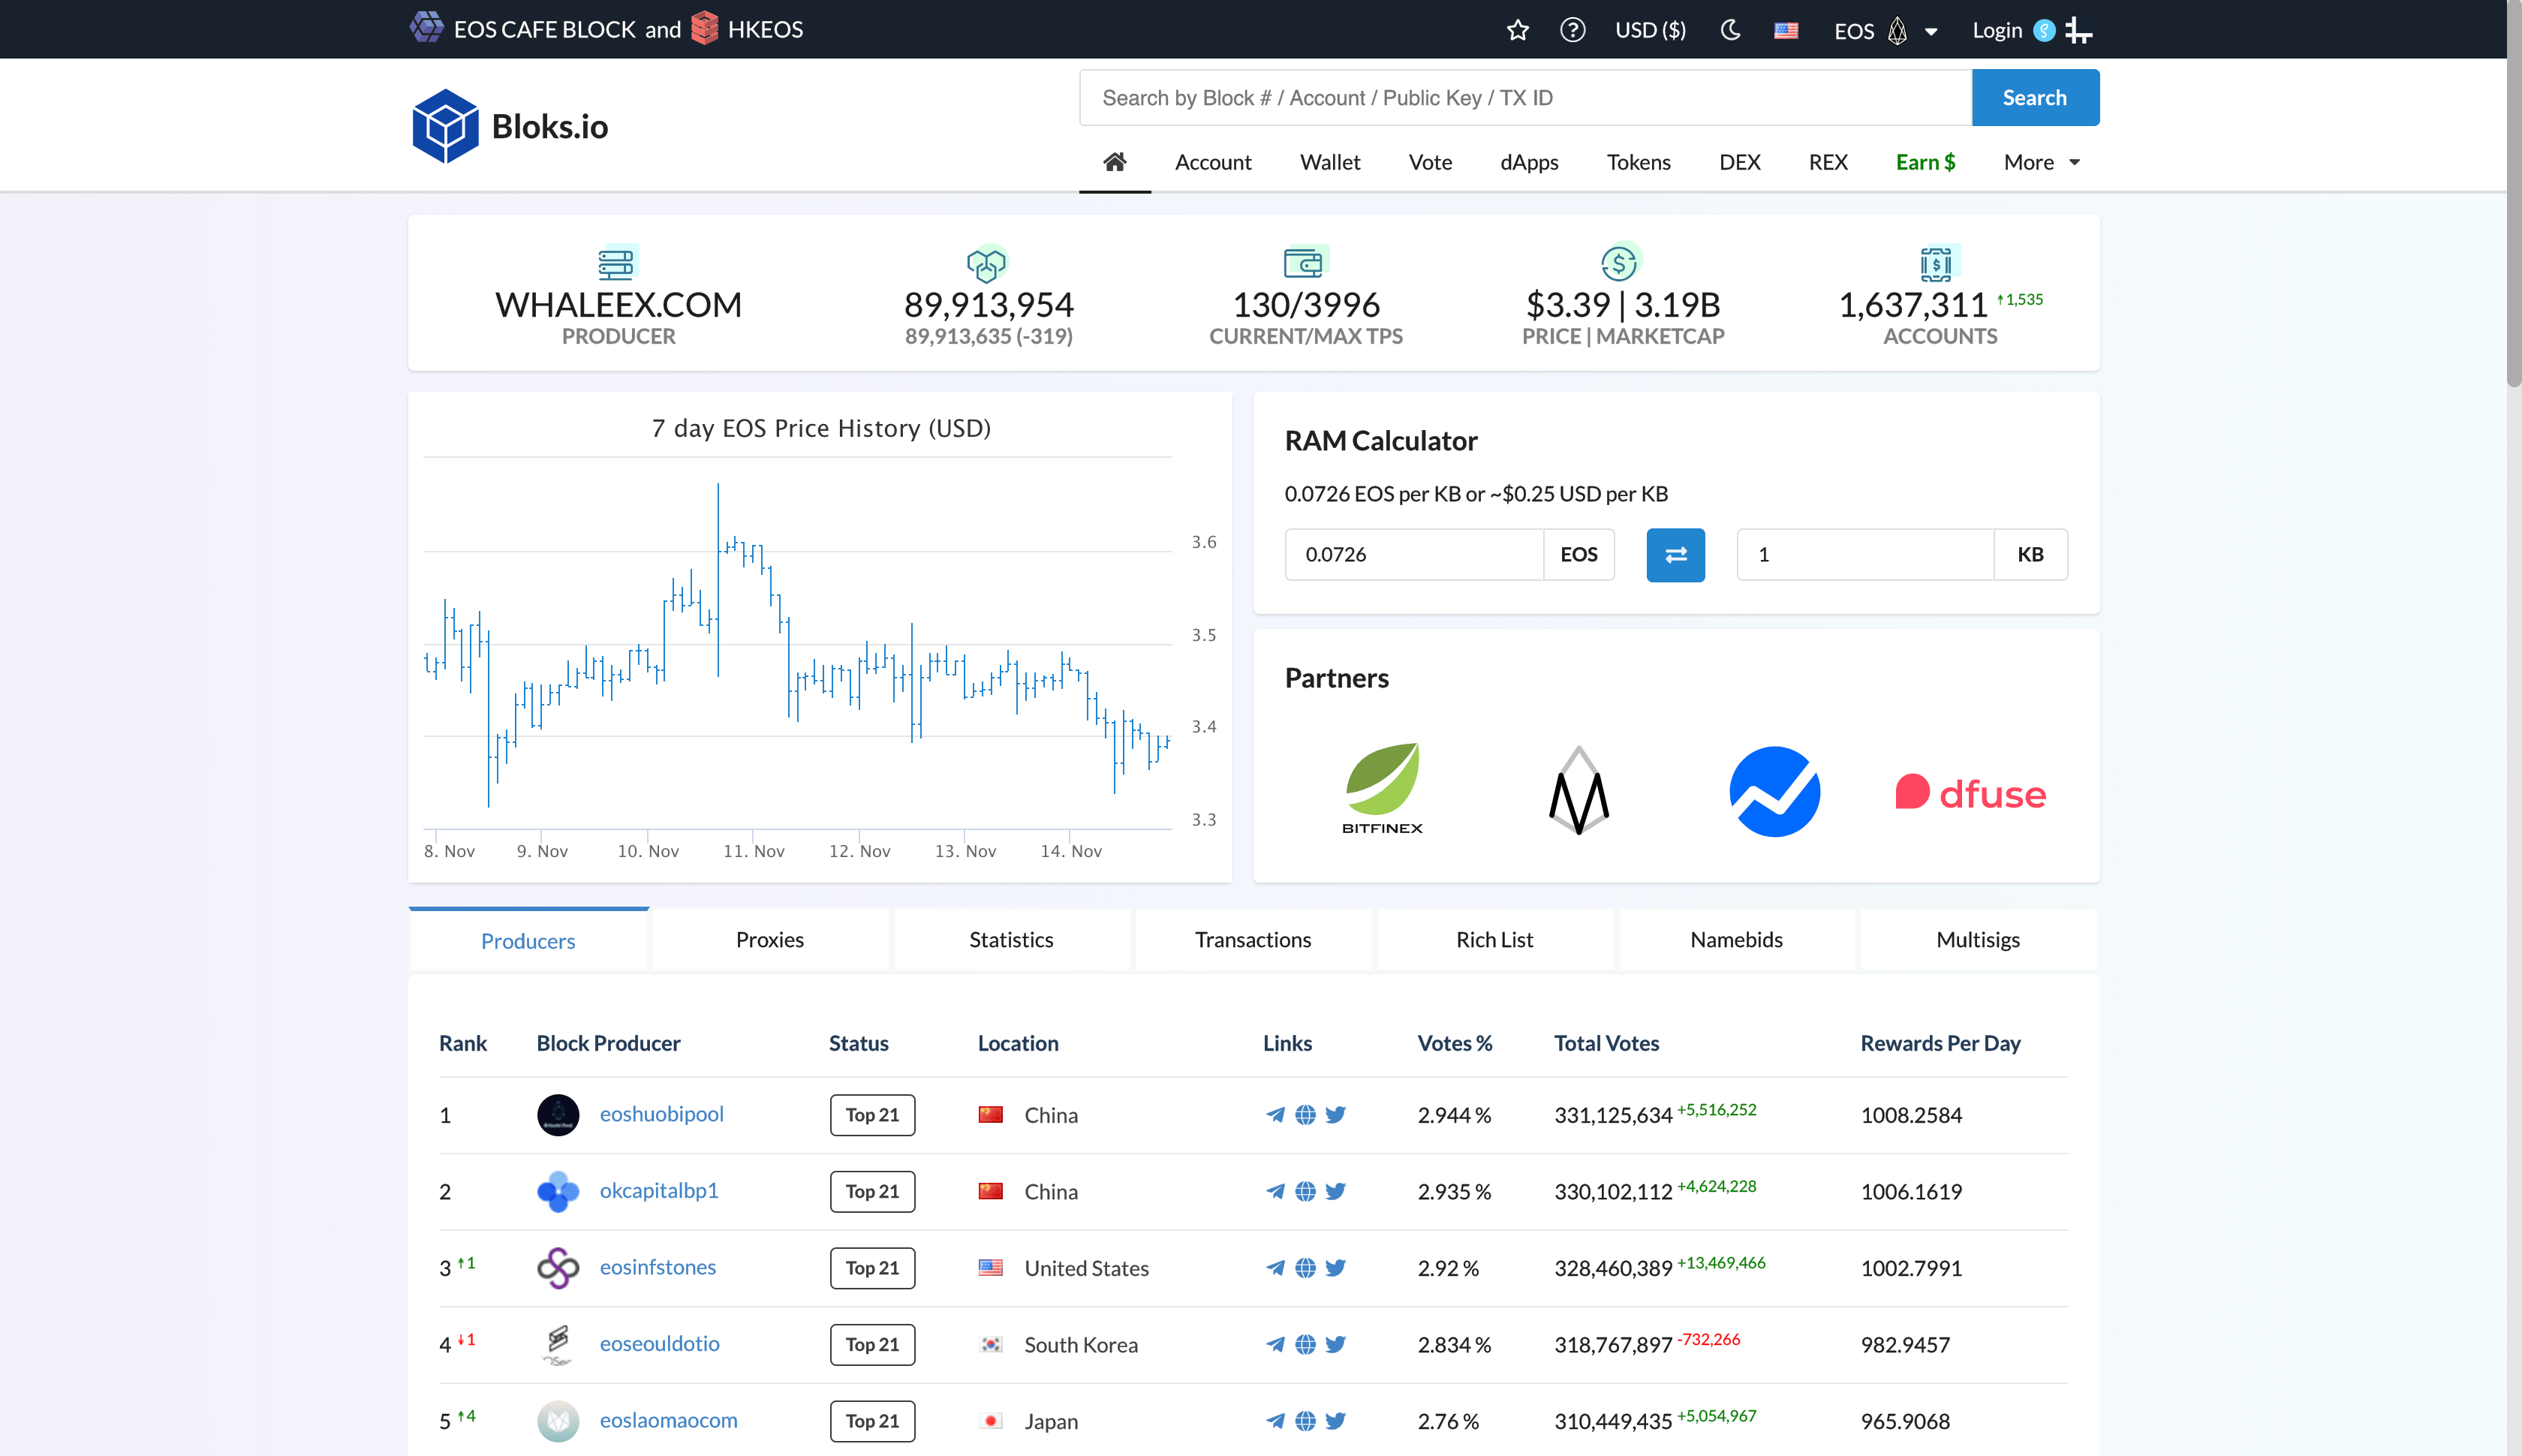Viewport: 2522px width, 1456px height.
Task: Click the home icon in navigation
Action: [1114, 162]
